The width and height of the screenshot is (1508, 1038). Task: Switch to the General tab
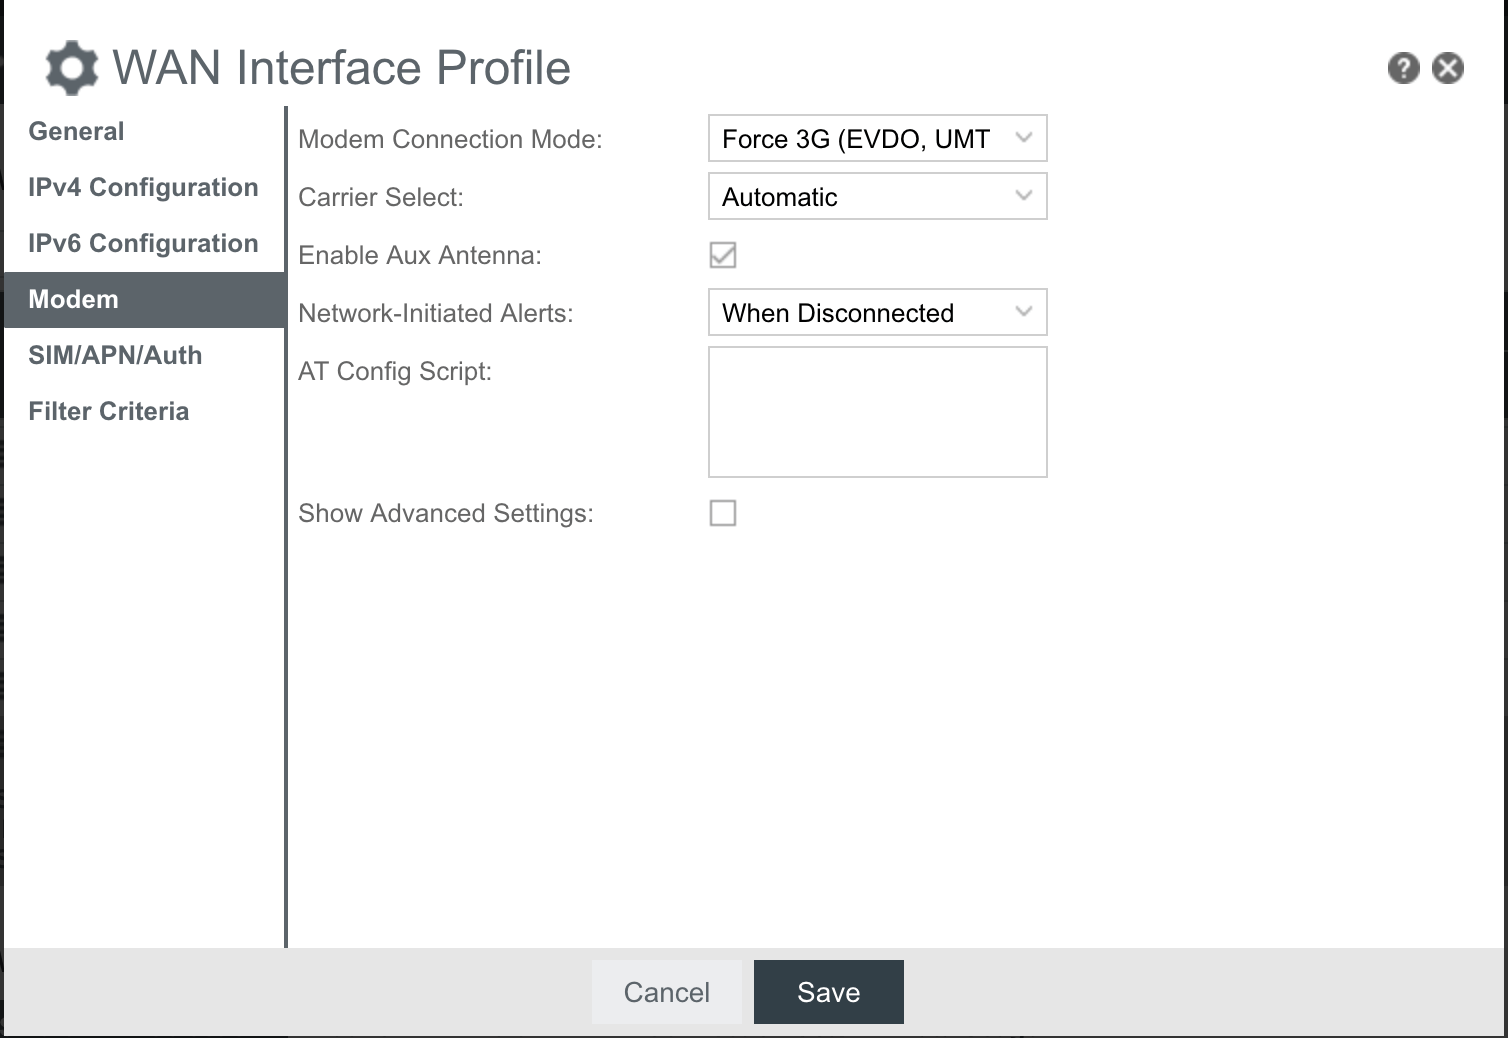[76, 131]
